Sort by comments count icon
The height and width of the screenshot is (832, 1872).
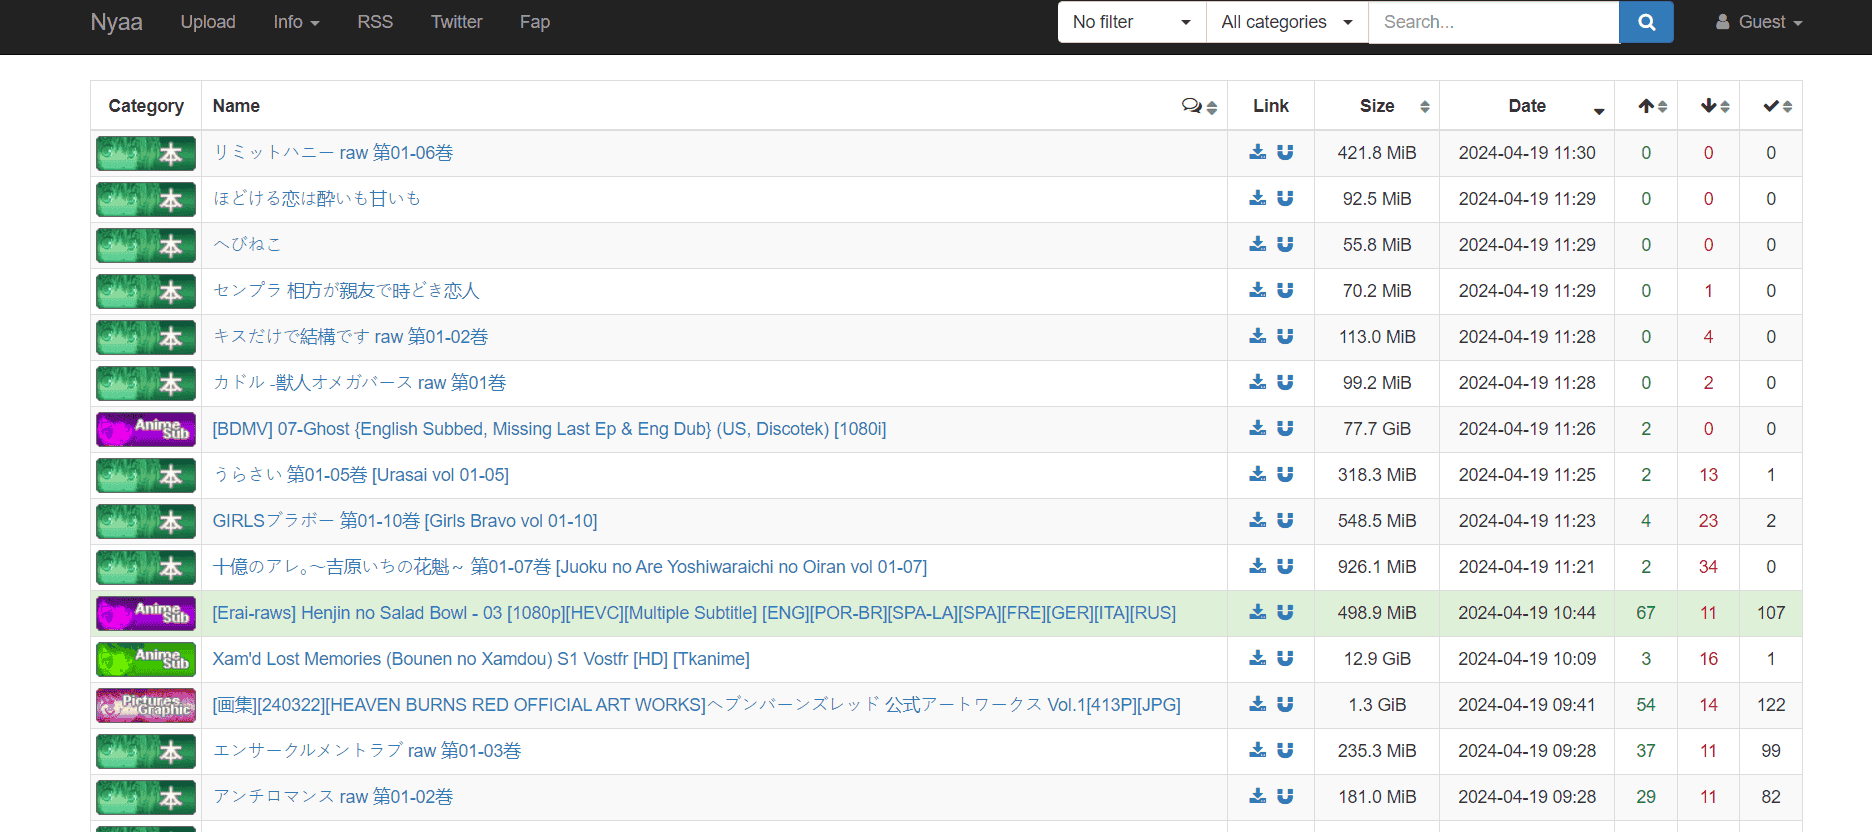coord(1198,106)
